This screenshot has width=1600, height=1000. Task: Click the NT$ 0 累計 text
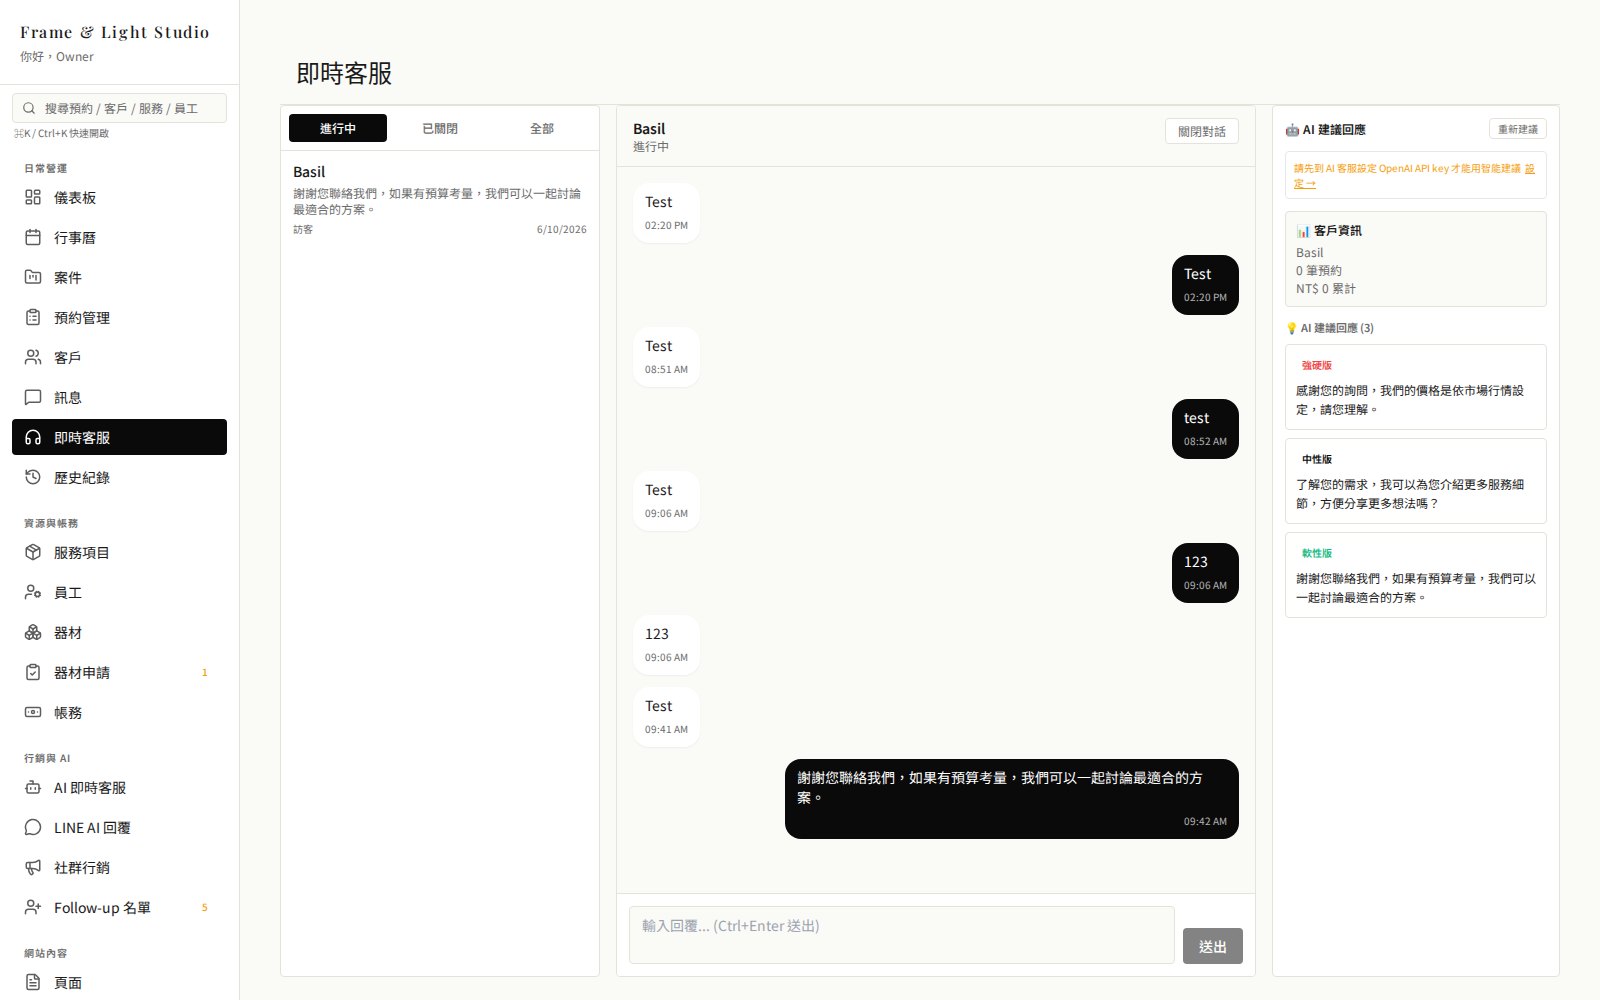[1326, 288]
